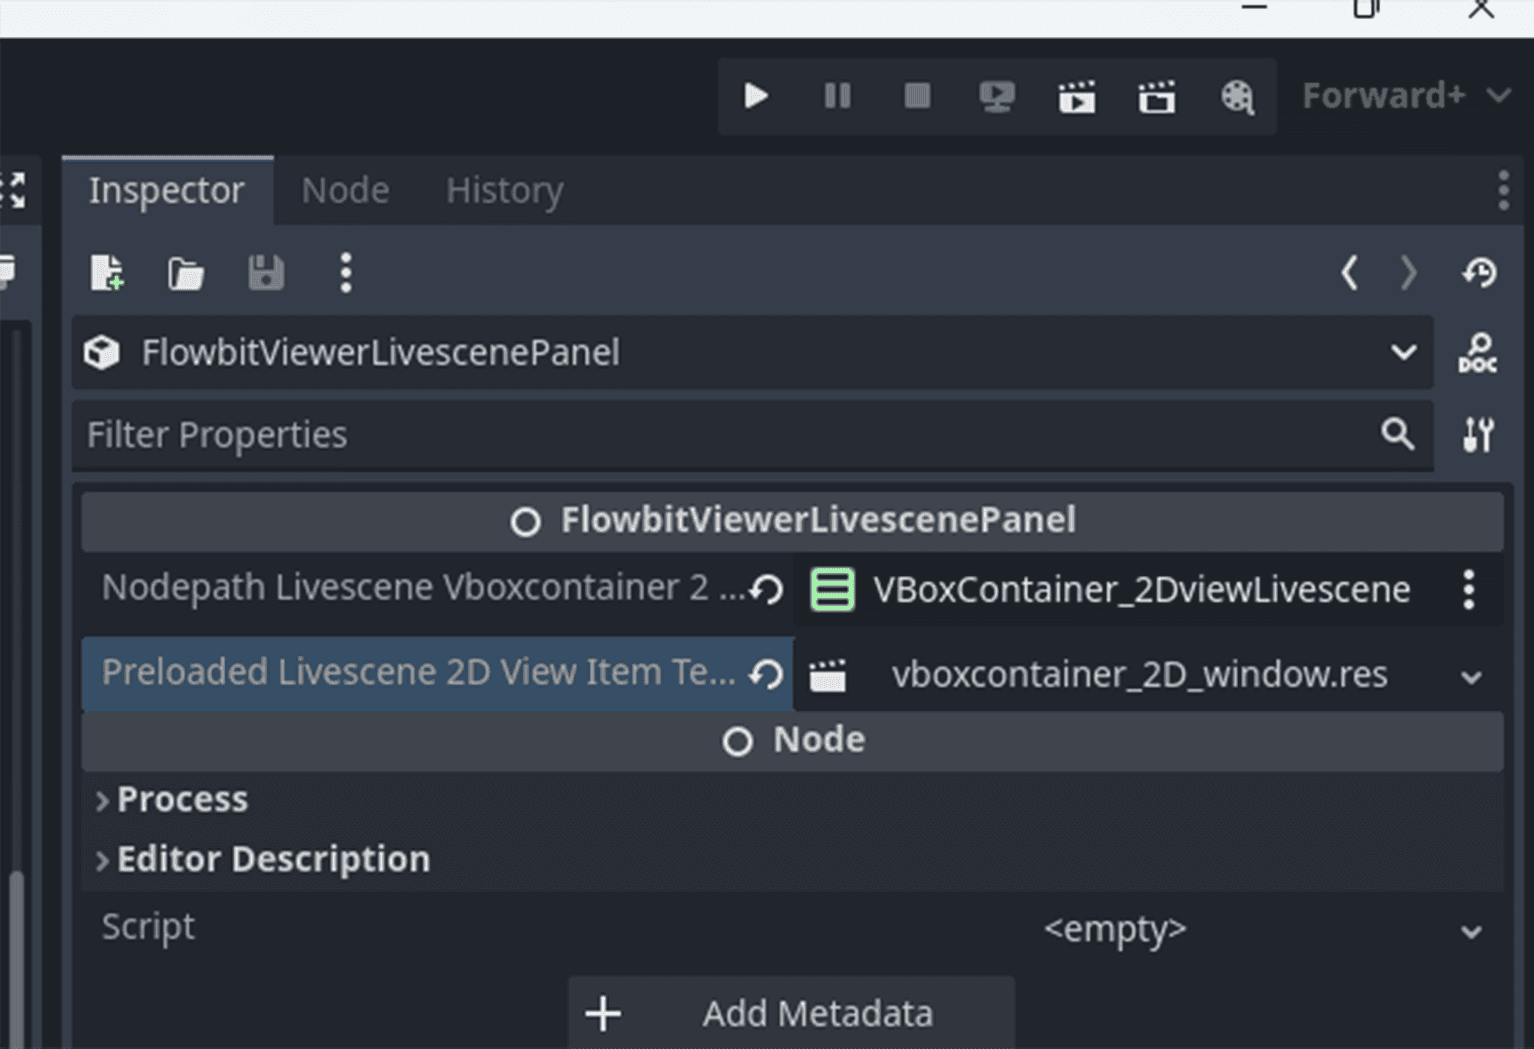Expand the Editor Description section
Screen dimensions: 1534x1049
[273, 859]
